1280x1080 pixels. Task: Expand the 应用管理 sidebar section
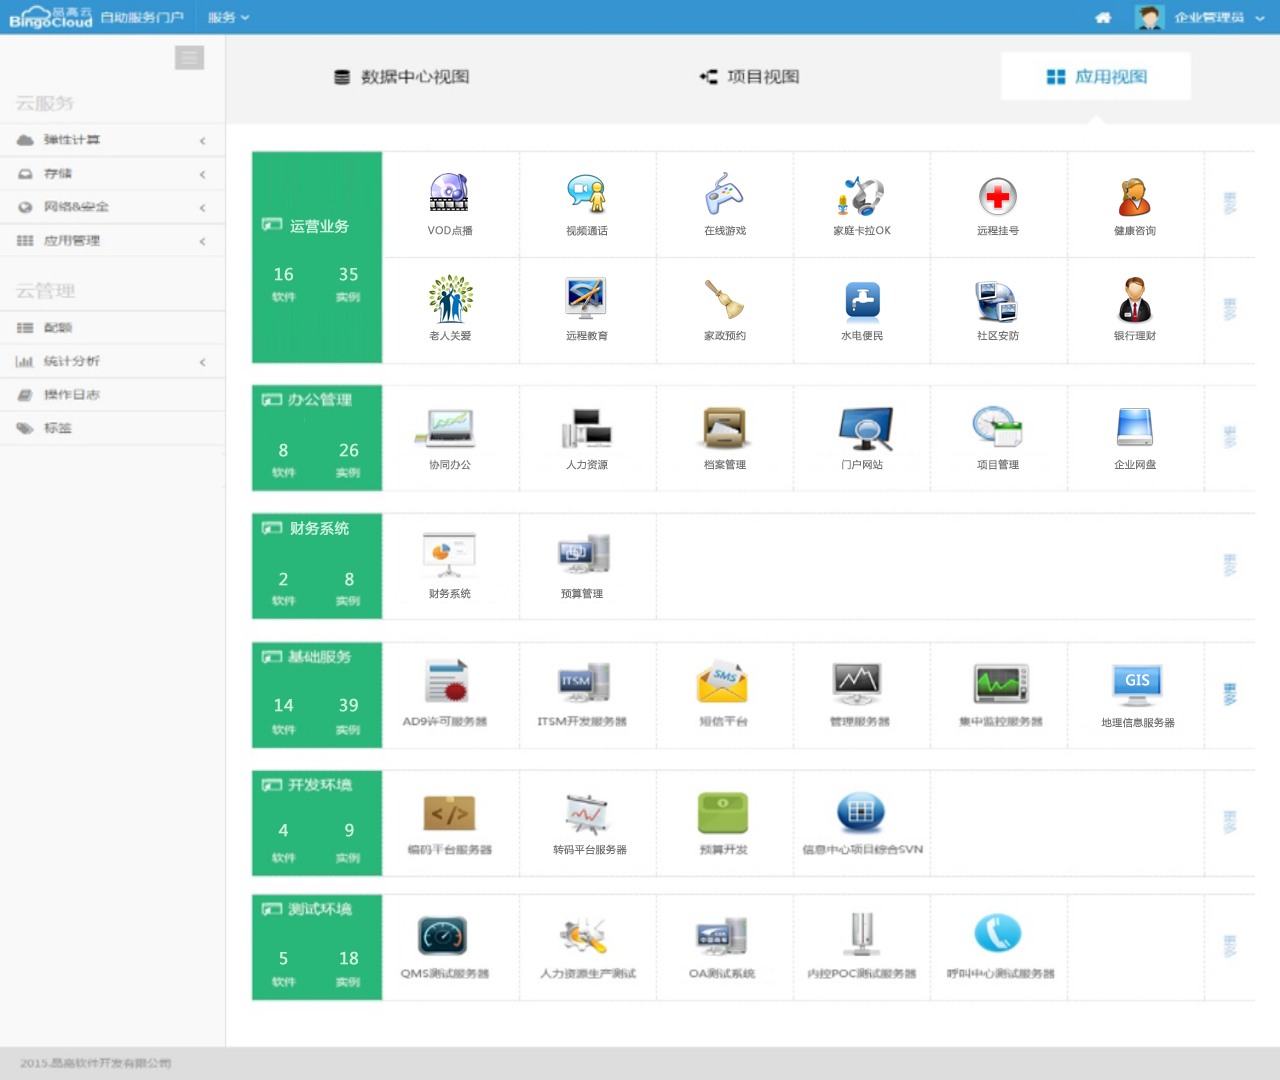point(113,241)
